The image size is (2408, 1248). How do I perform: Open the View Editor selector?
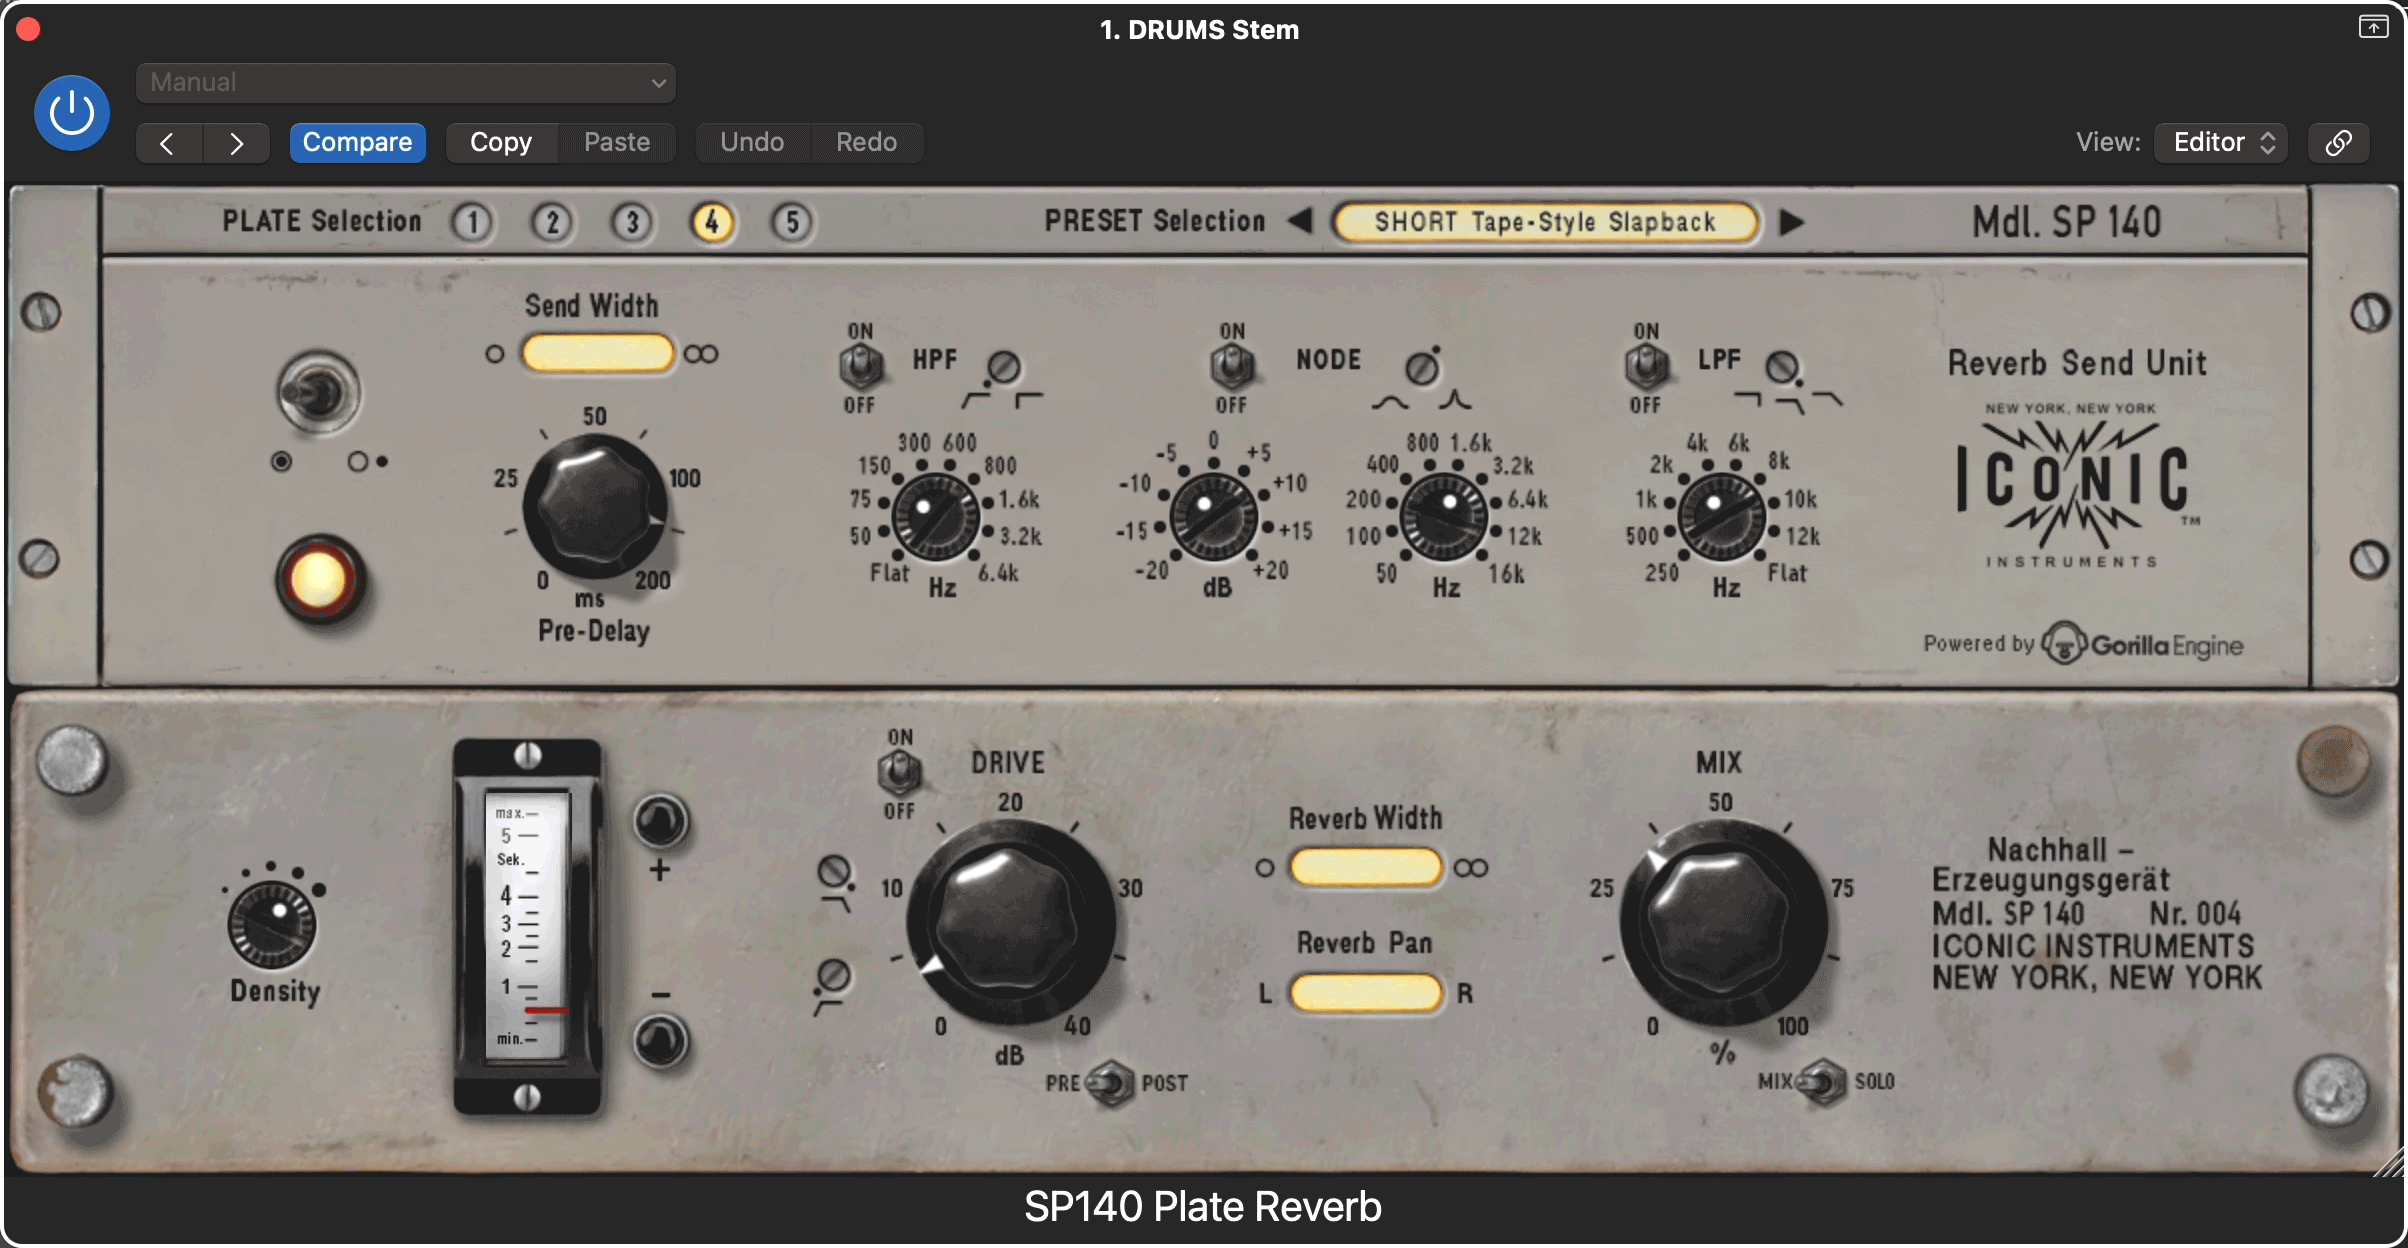(x=2218, y=142)
